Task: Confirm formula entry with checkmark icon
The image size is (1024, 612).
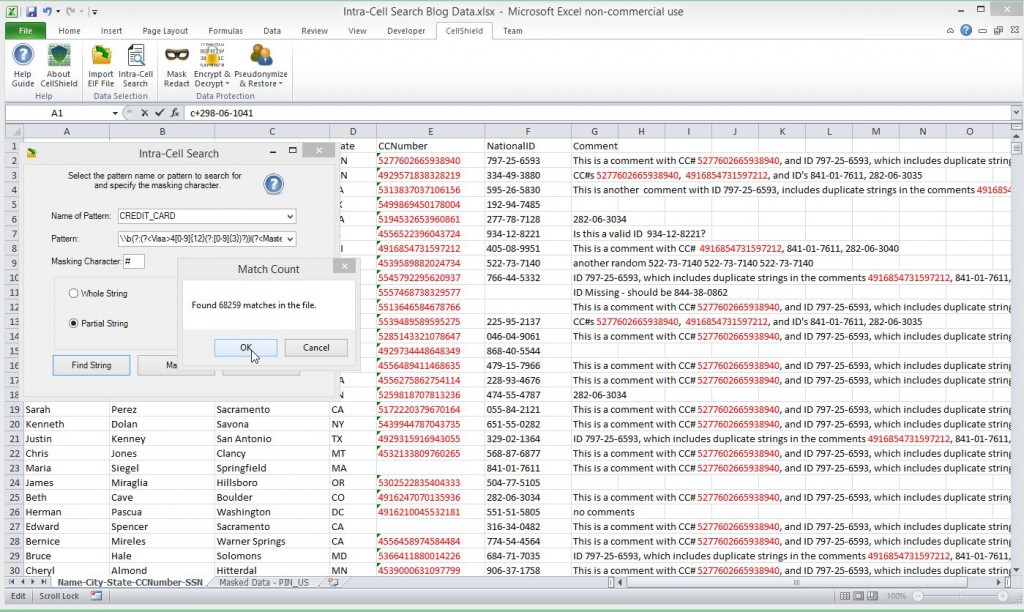Action: pyautogui.click(x=159, y=113)
